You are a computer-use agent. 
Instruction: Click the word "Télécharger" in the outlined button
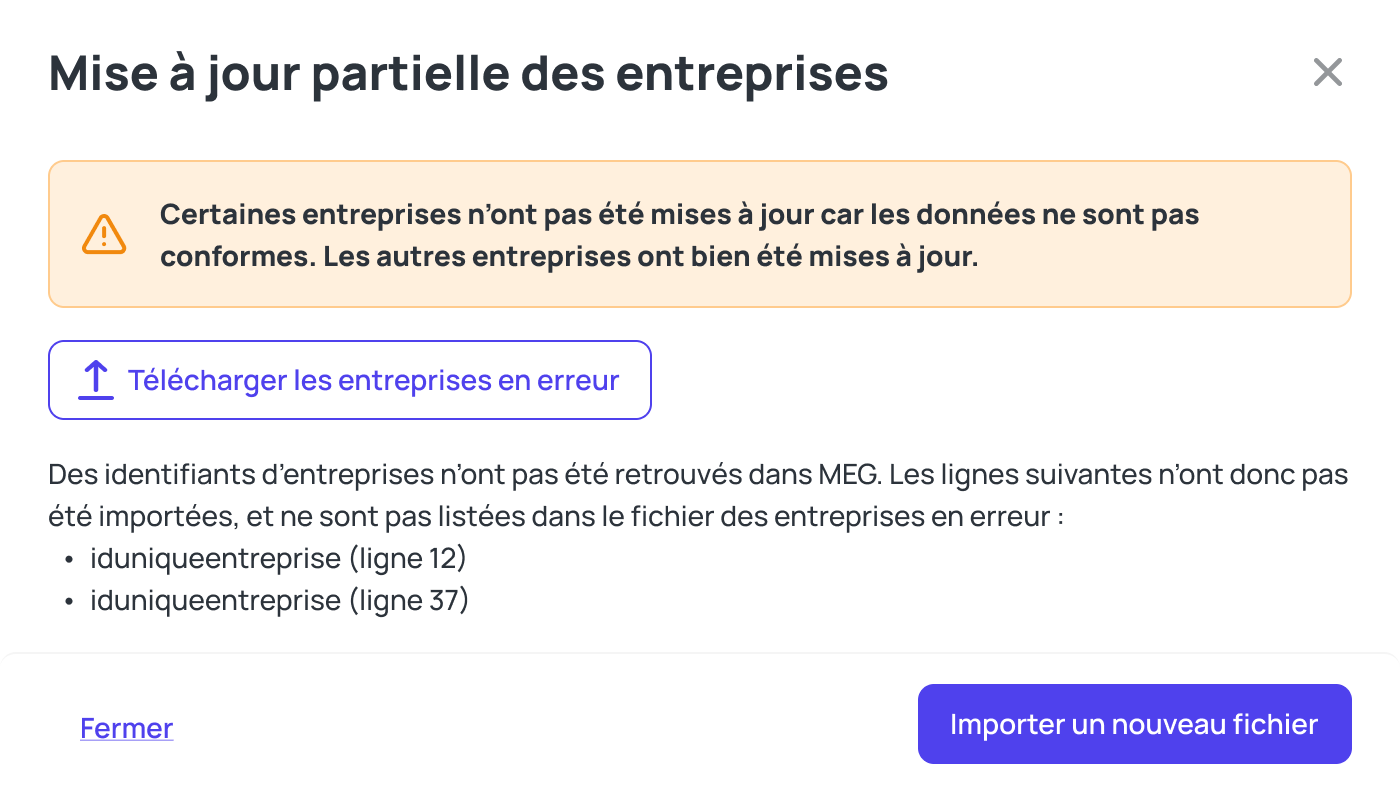pyautogui.click(x=206, y=380)
